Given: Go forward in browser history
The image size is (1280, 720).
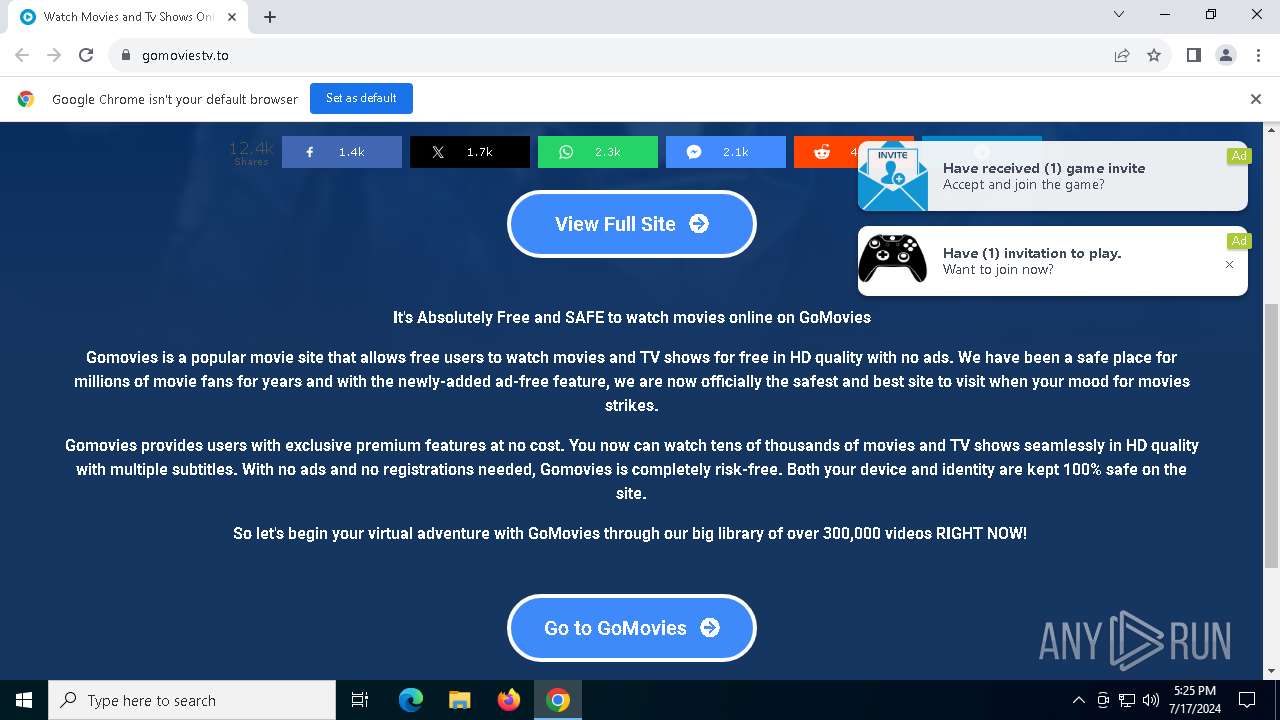Looking at the screenshot, I should pyautogui.click(x=54, y=55).
